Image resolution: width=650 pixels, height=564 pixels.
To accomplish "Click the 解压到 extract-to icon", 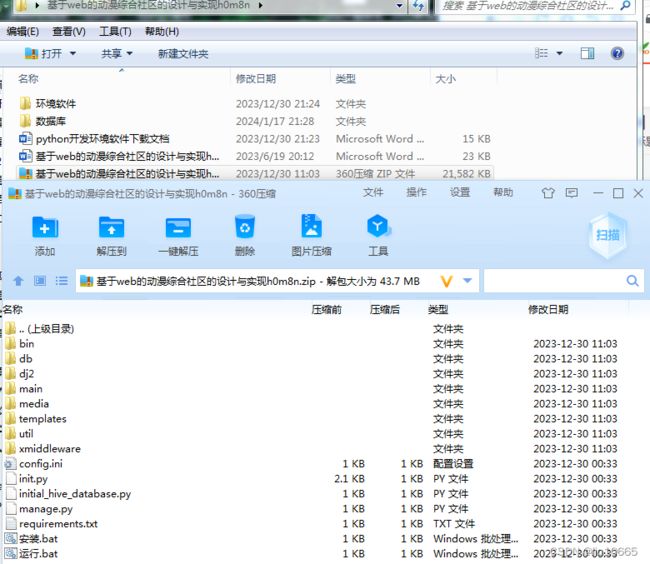I will coord(112,227).
